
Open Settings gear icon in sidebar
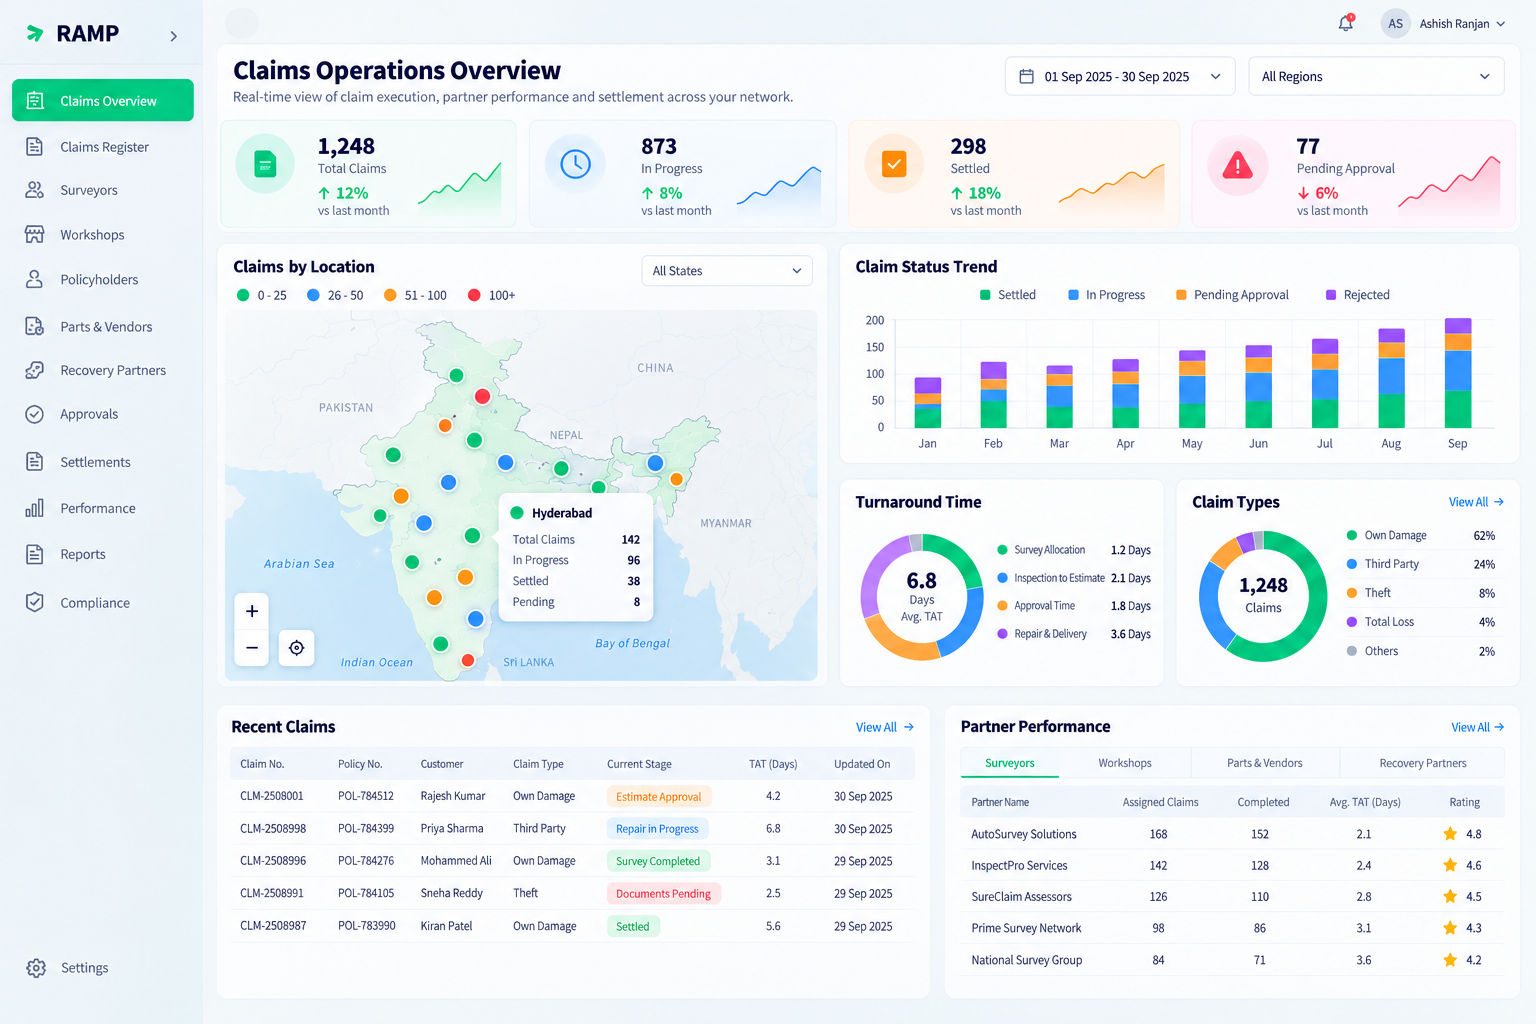point(36,968)
